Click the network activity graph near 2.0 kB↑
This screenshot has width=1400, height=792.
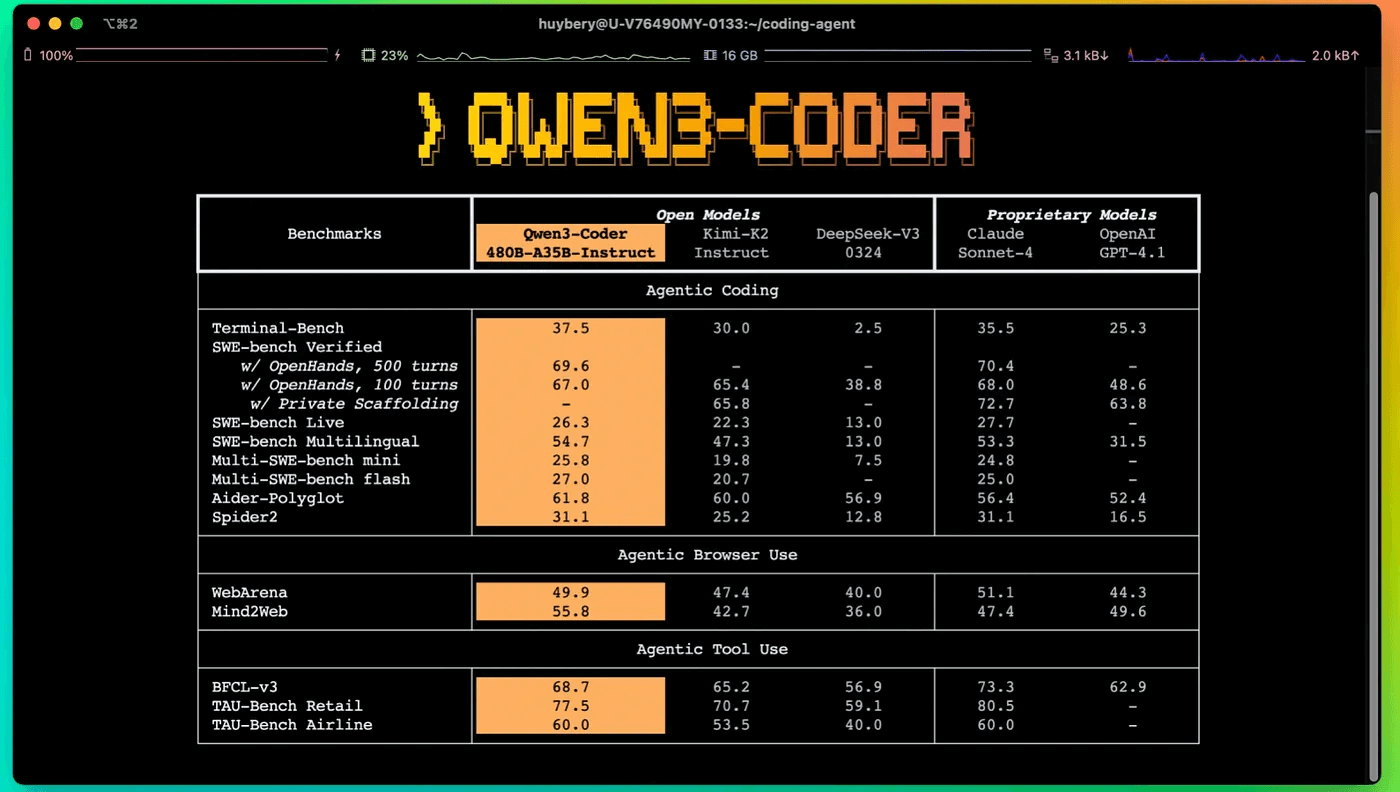(1217, 56)
